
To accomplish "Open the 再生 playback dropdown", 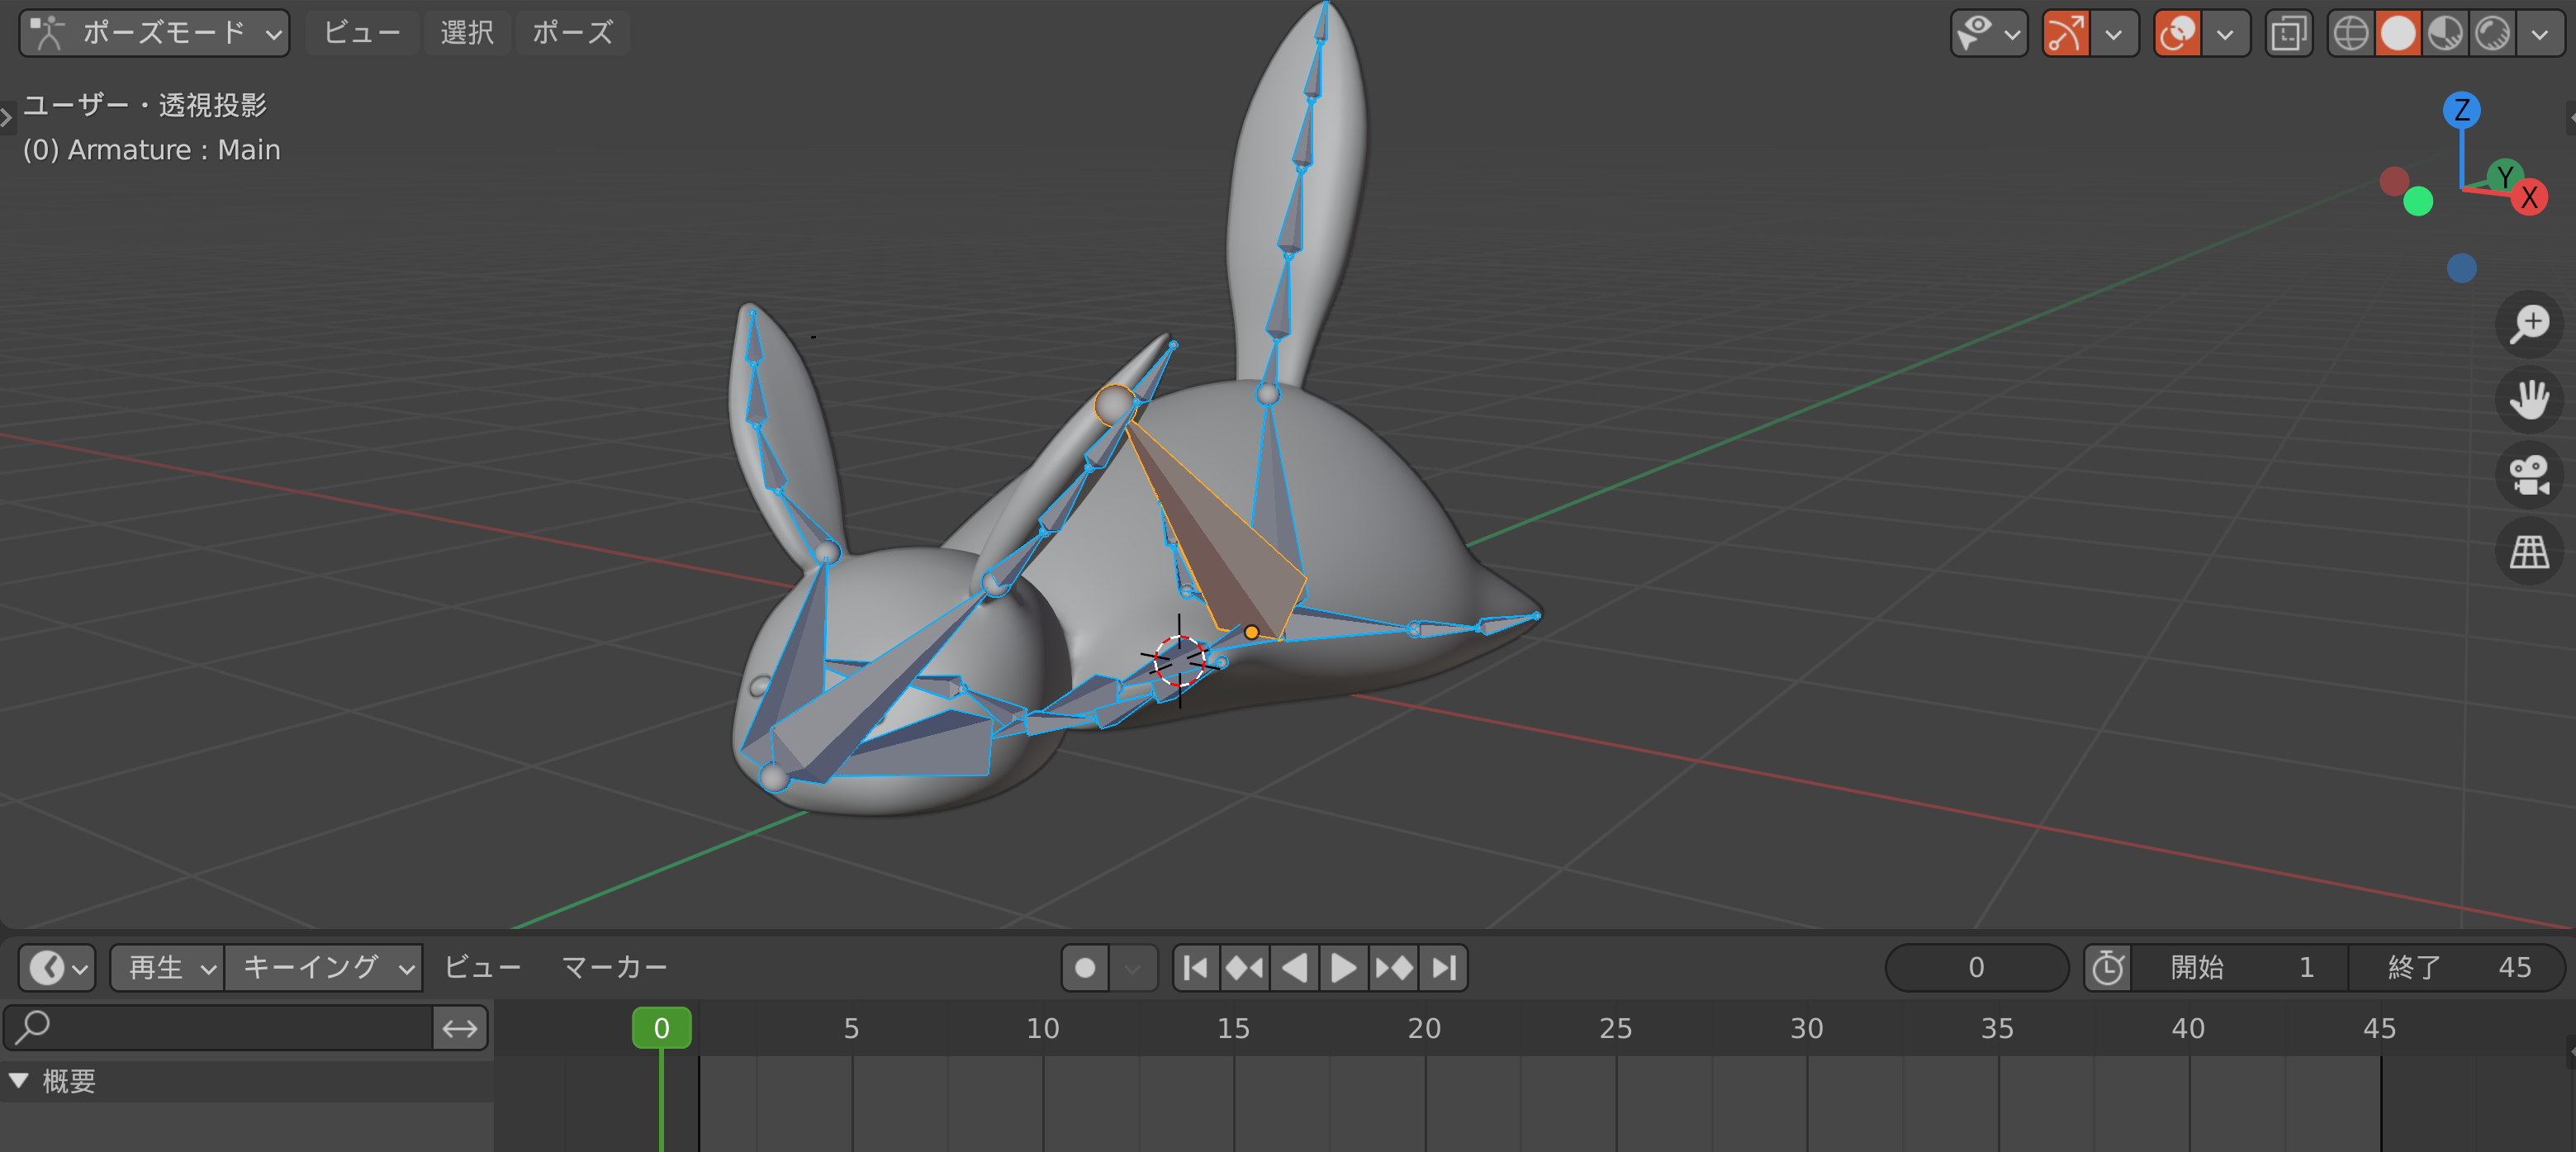I will [x=168, y=968].
